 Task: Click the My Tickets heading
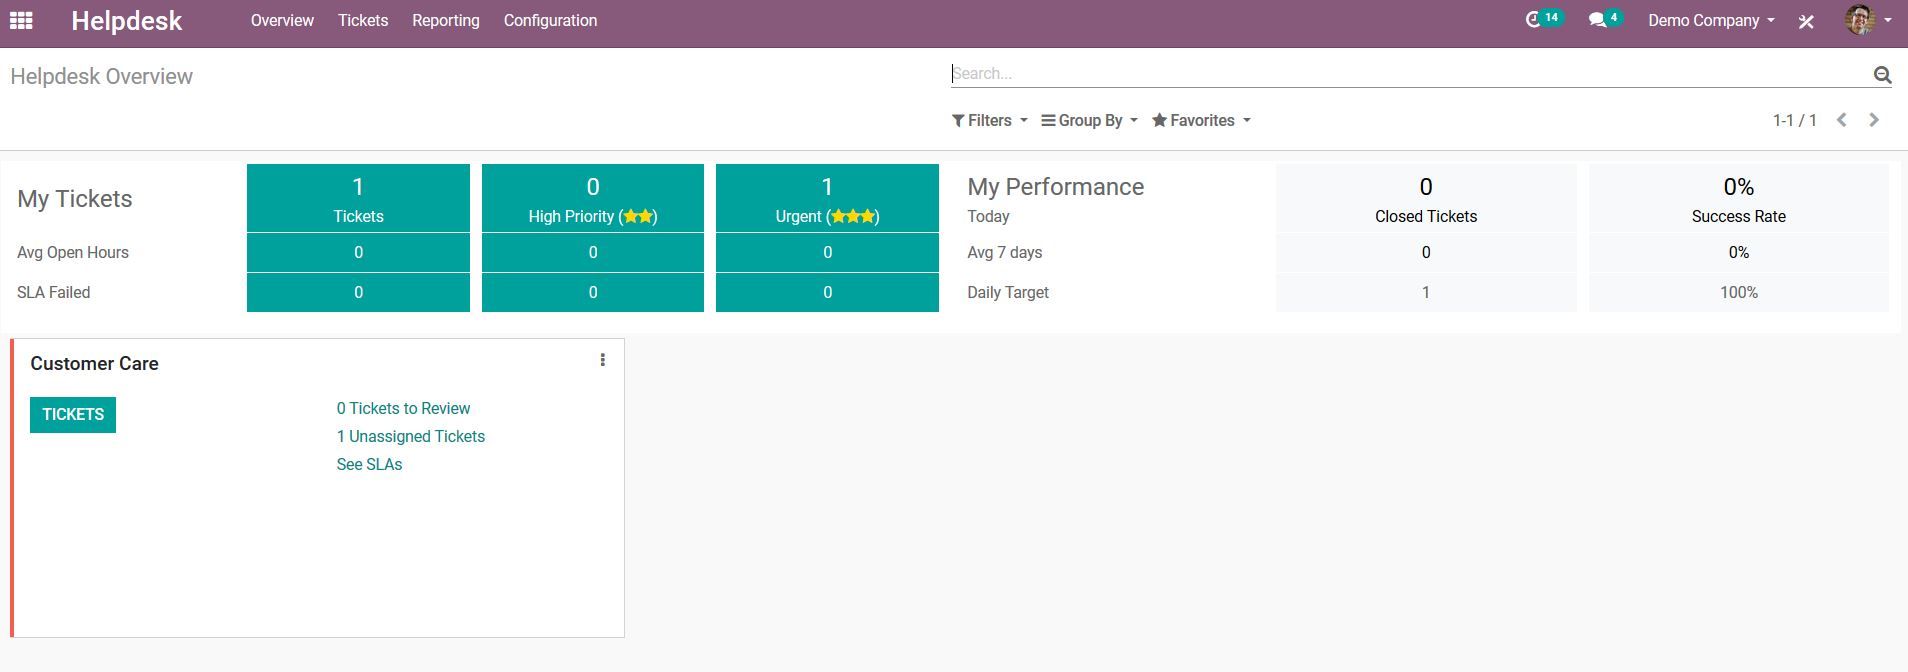(75, 199)
